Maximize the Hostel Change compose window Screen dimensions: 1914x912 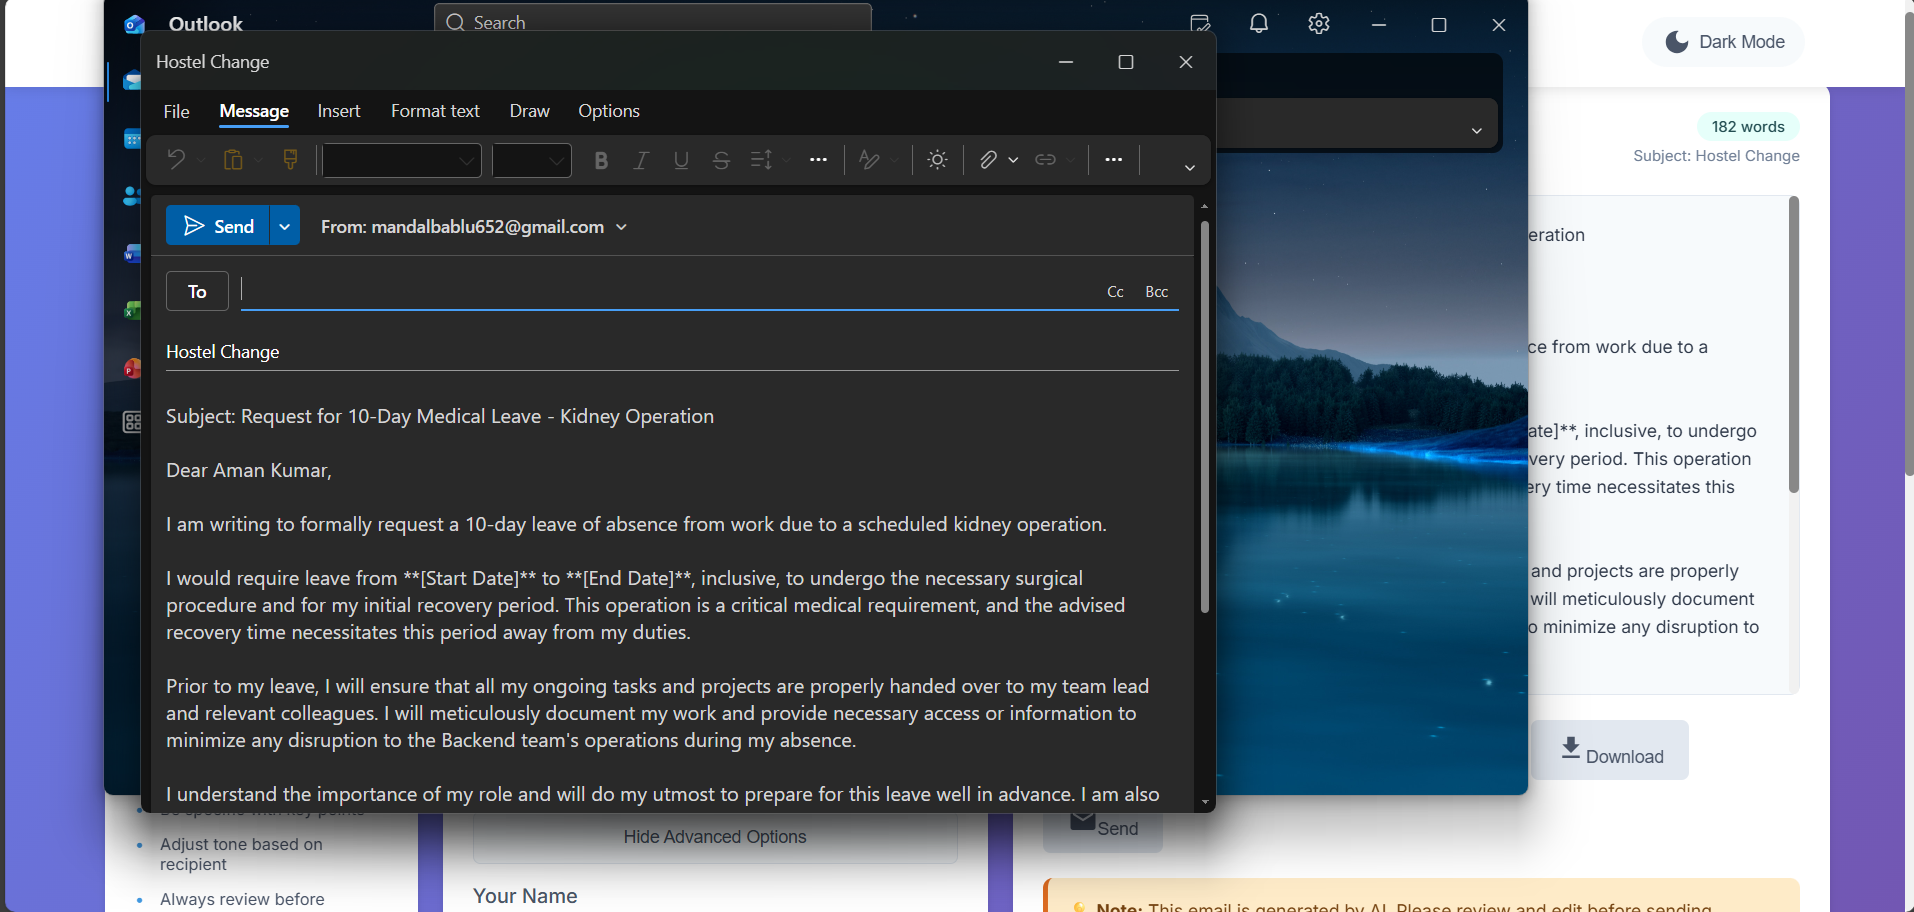1126,62
